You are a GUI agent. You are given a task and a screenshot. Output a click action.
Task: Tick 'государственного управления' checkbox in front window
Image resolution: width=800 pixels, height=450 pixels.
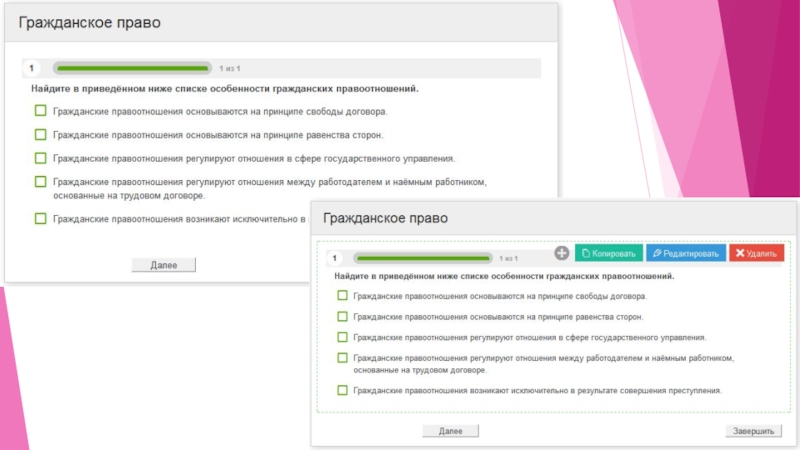(342, 337)
